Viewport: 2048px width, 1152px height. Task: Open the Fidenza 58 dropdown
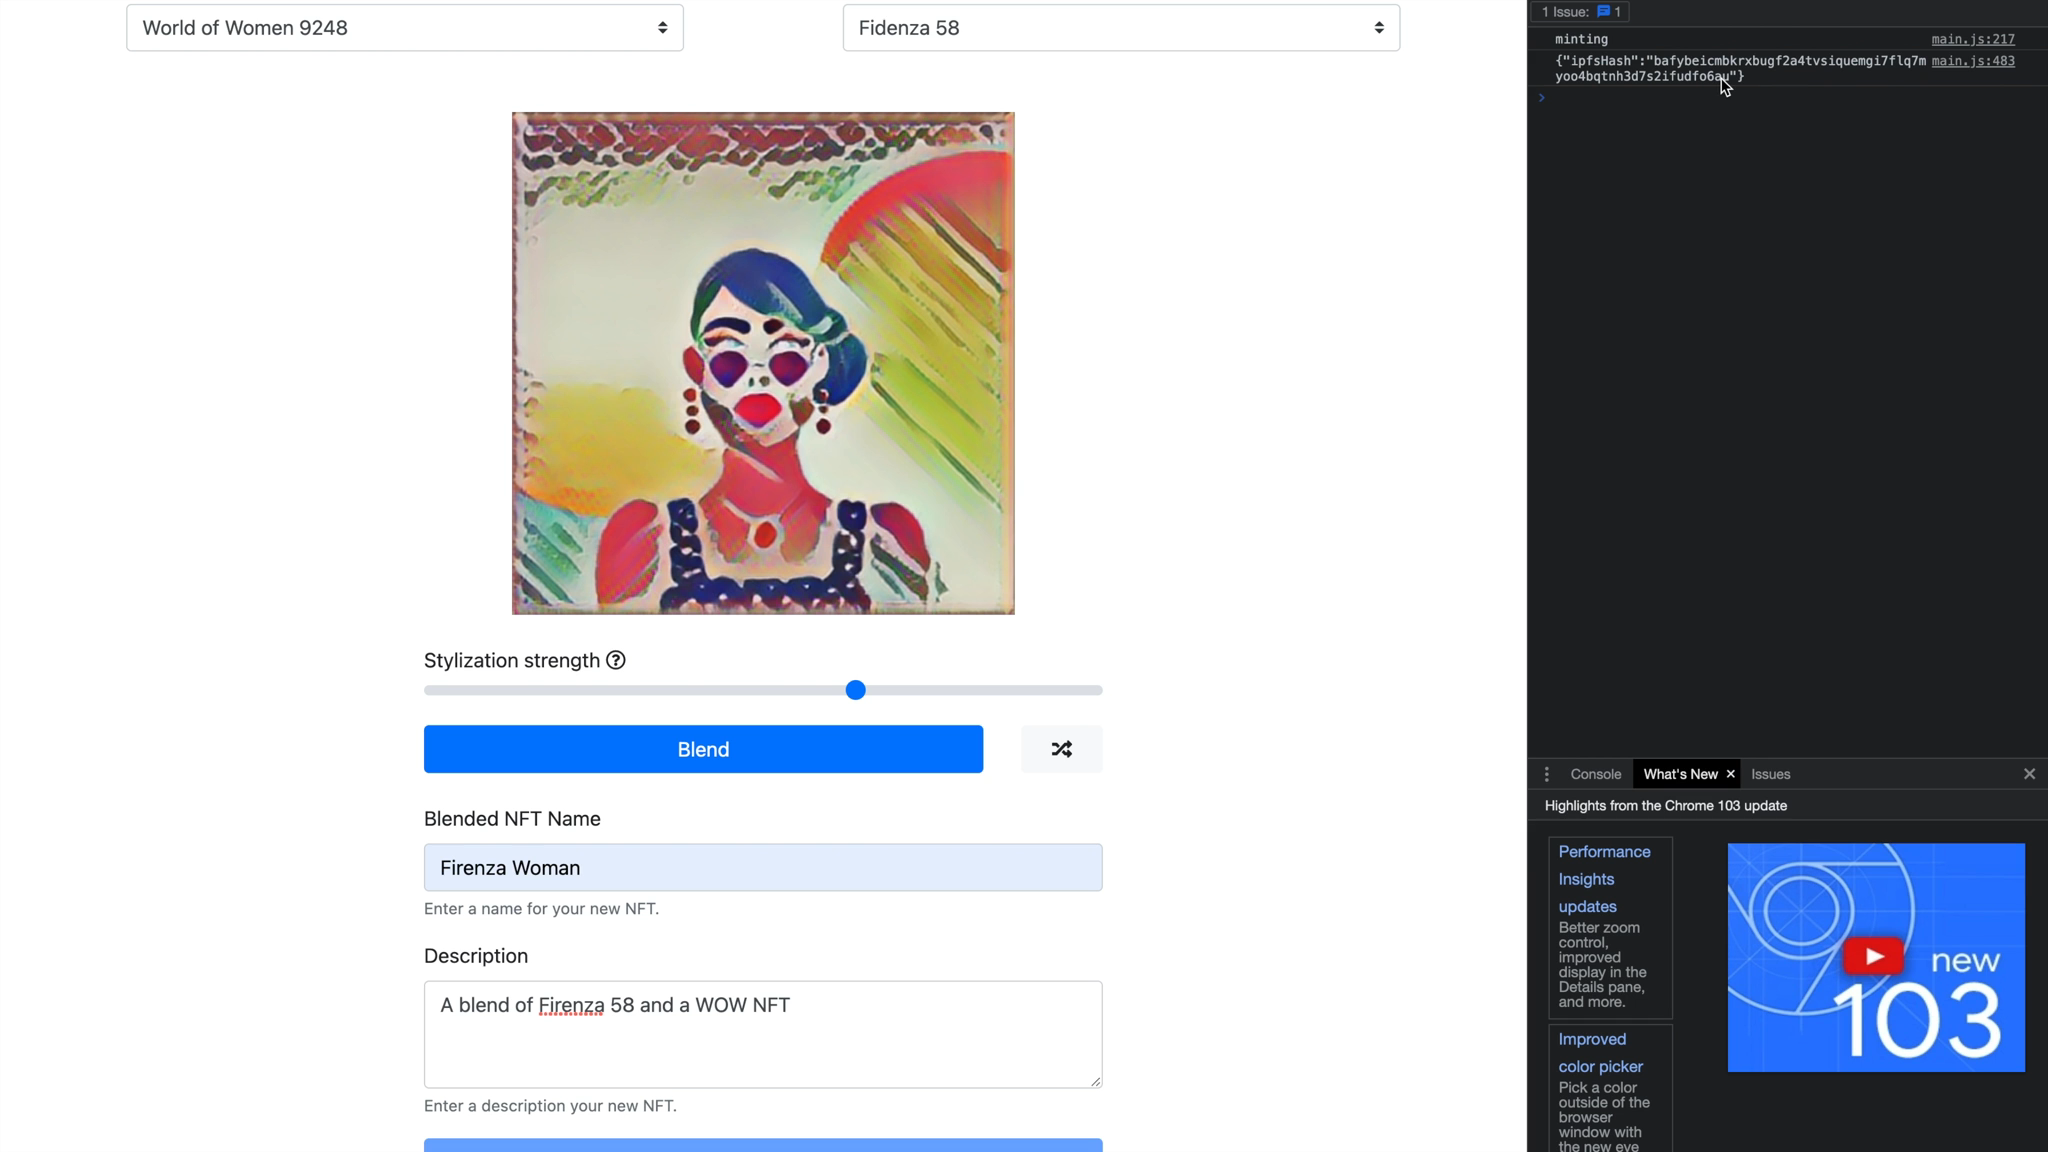coord(1121,28)
